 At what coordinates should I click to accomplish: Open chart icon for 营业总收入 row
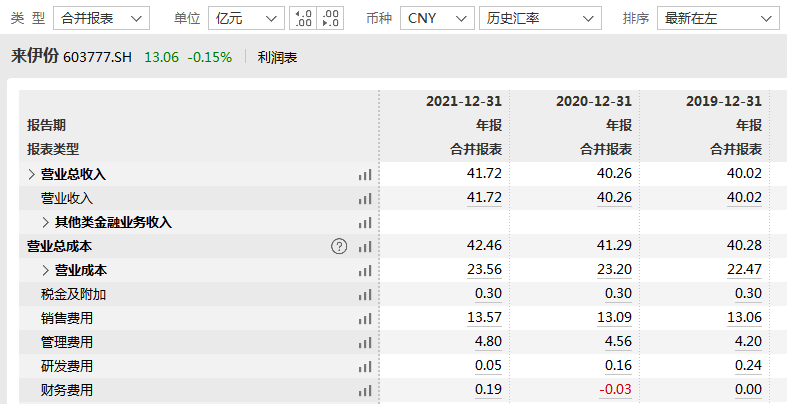[365, 174]
